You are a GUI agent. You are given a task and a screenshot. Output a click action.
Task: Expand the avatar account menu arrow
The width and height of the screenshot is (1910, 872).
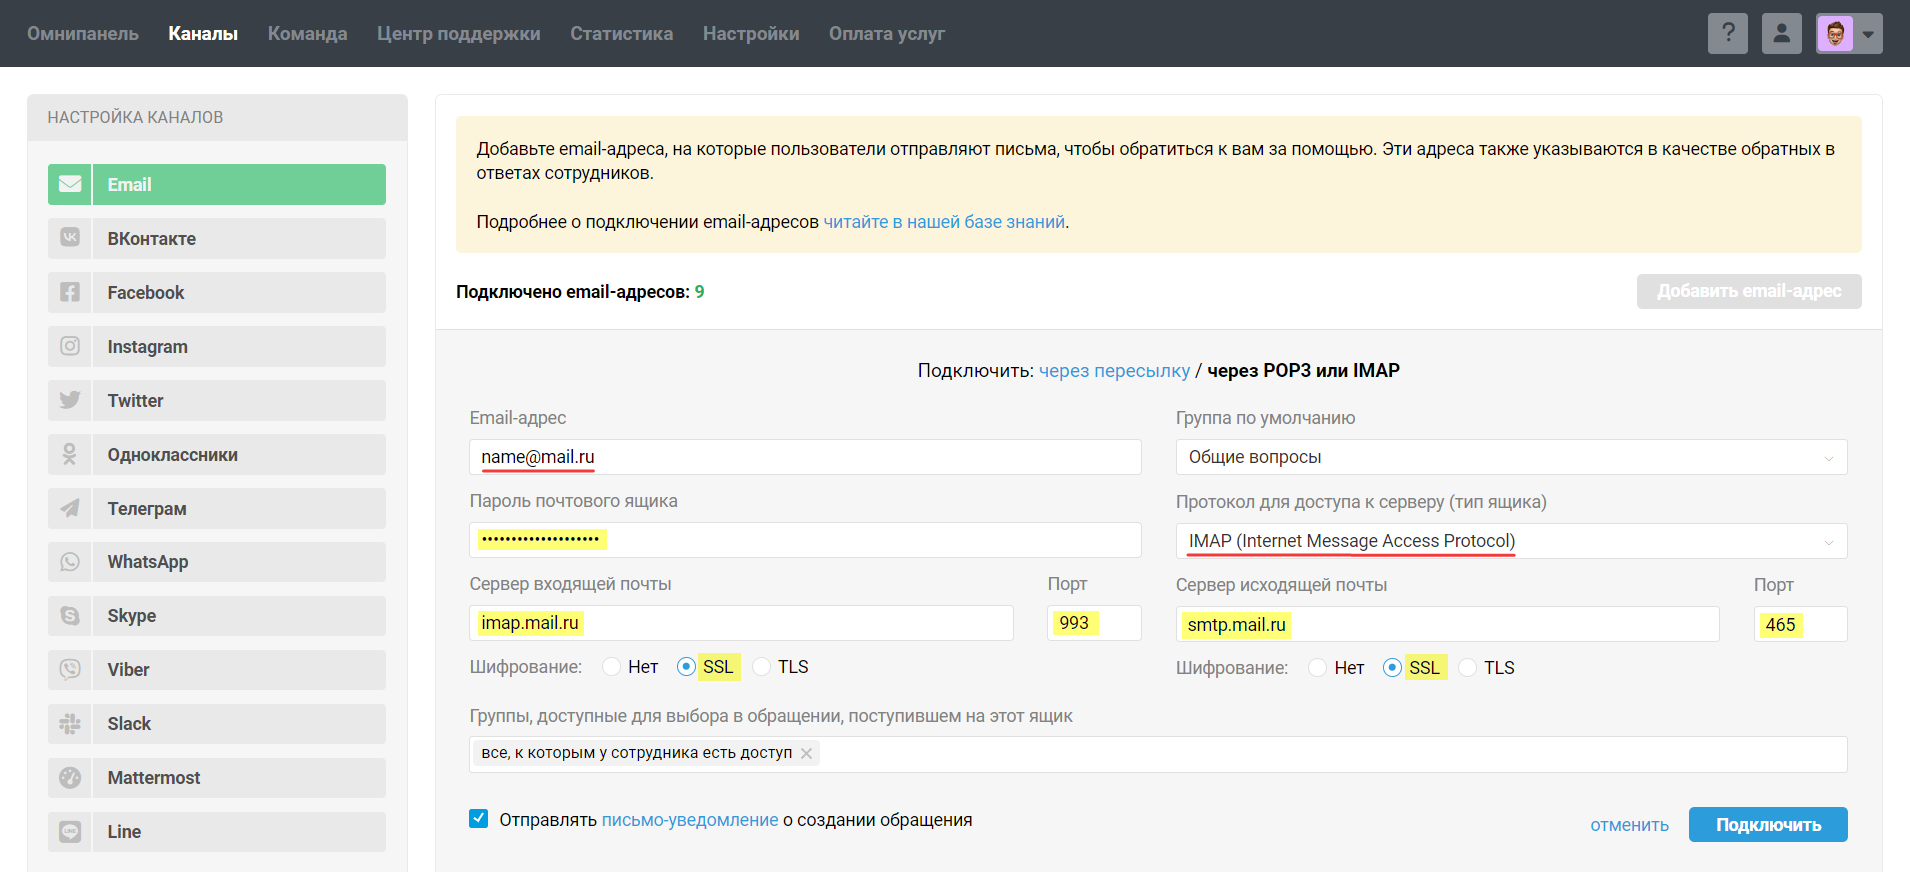(1868, 34)
